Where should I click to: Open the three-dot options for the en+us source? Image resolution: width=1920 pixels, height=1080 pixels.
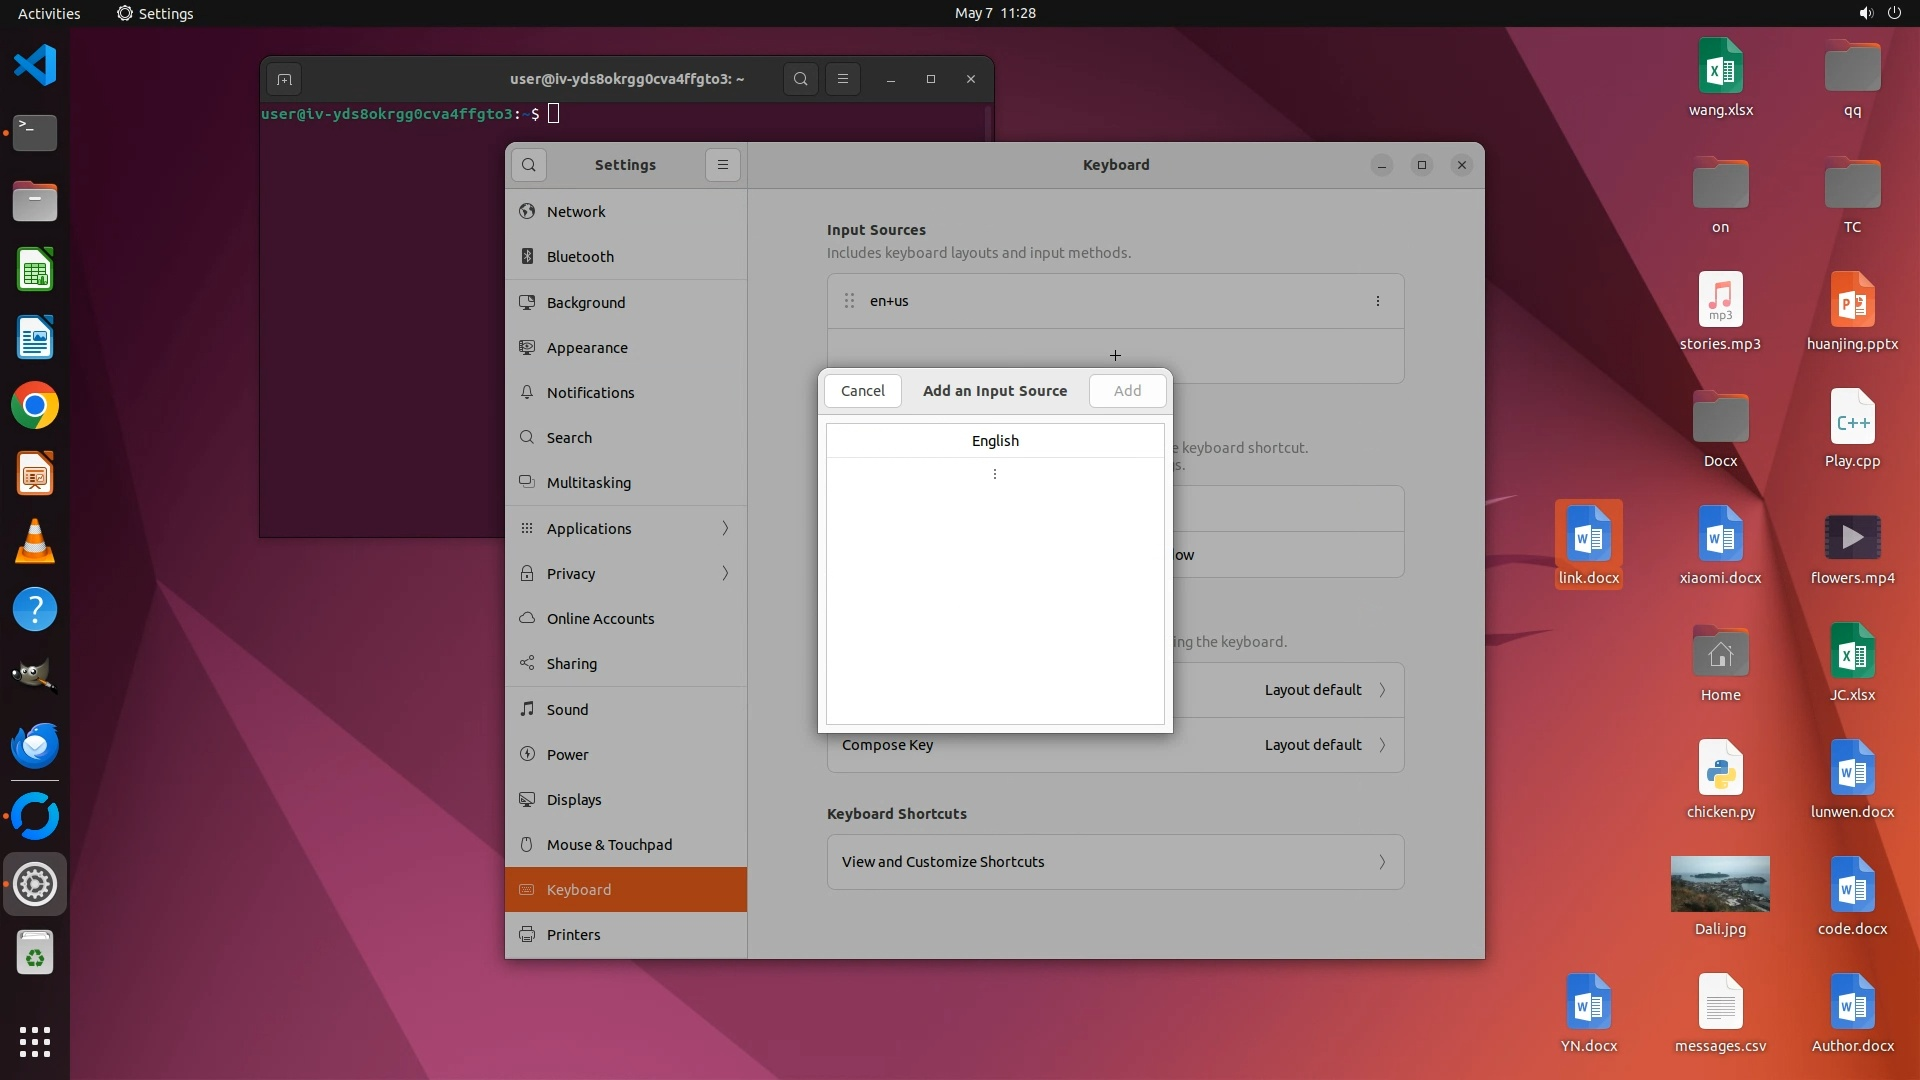coord(1377,301)
